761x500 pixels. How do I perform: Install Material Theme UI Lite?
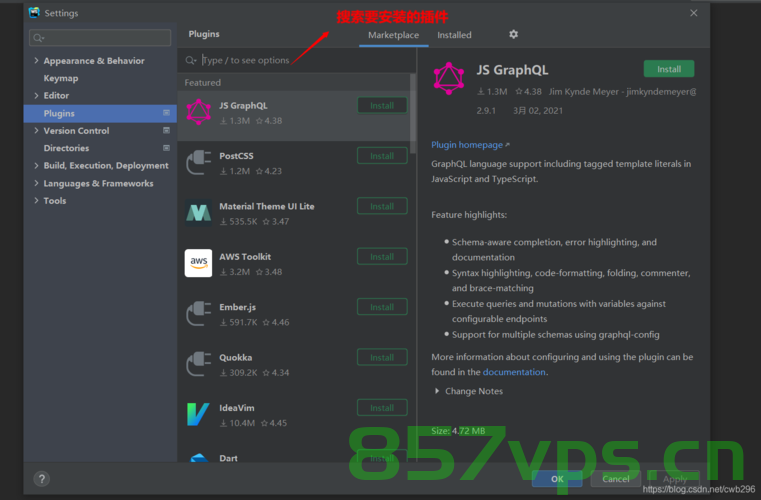pyautogui.click(x=382, y=206)
